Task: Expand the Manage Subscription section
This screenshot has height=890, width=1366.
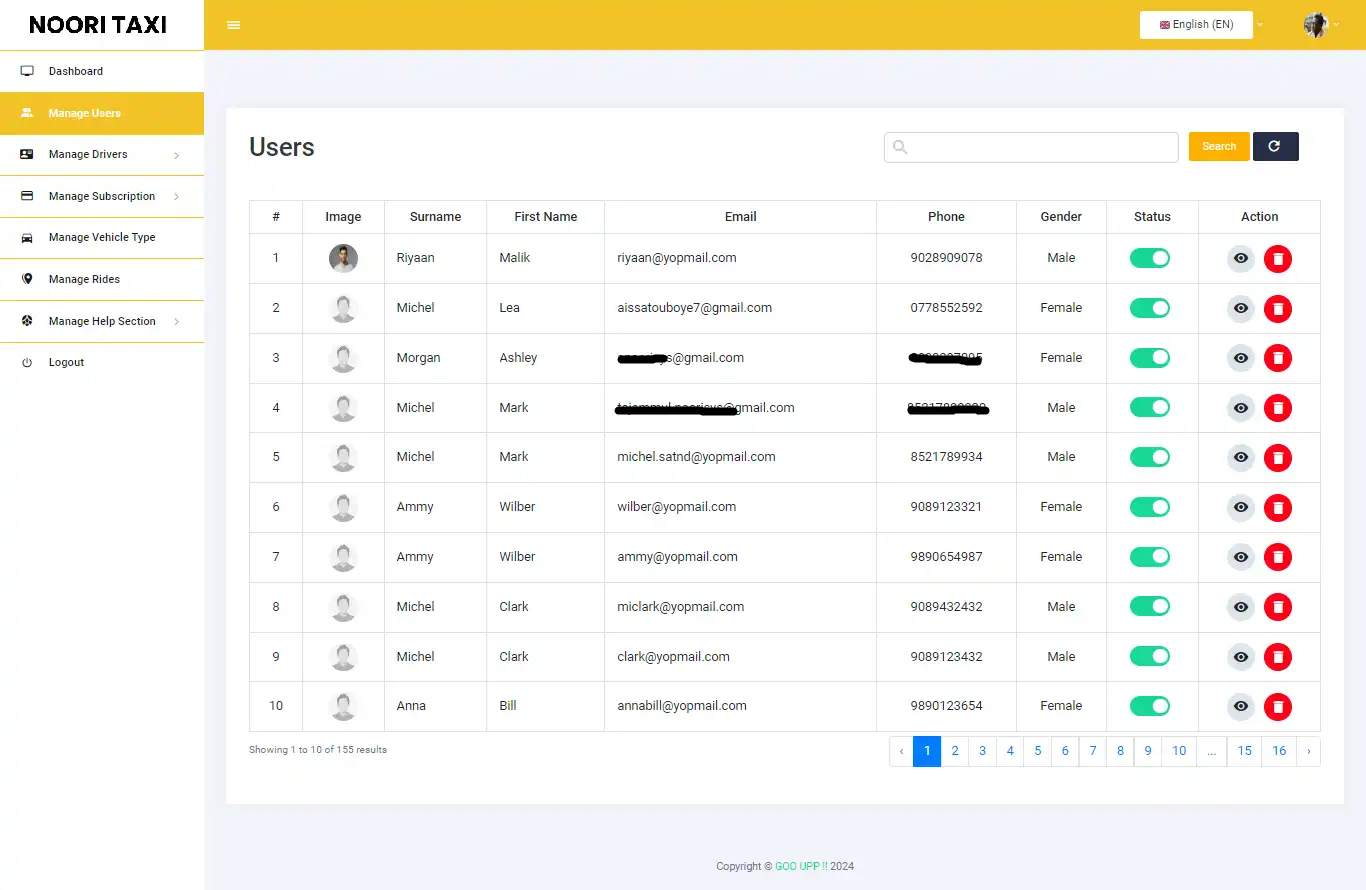Action: pyautogui.click(x=101, y=196)
